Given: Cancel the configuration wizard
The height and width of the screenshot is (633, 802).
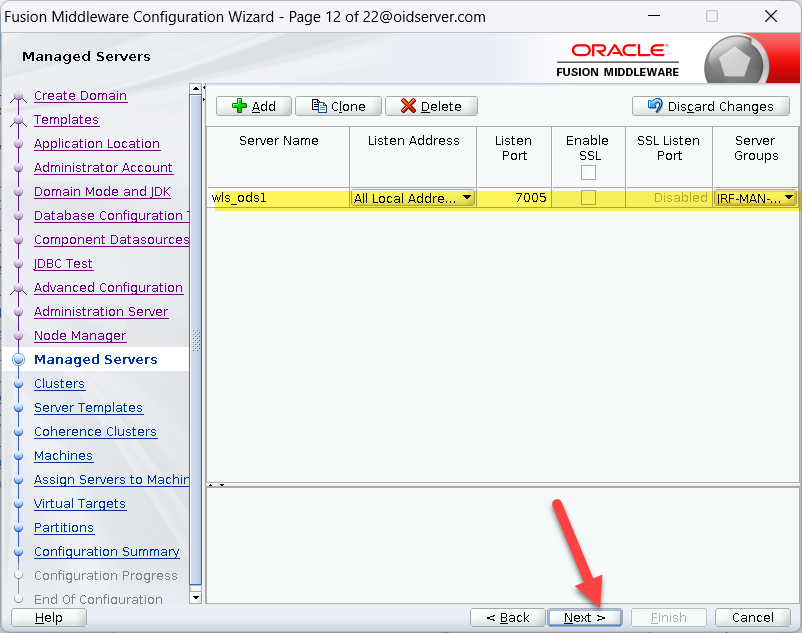Looking at the screenshot, I should (x=752, y=618).
